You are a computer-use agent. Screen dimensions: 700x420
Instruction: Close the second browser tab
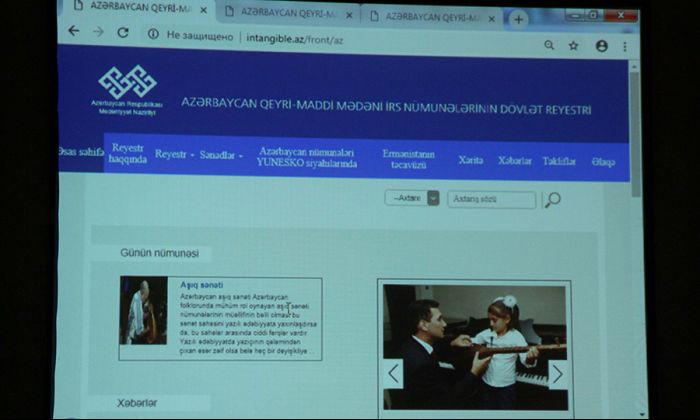point(349,15)
